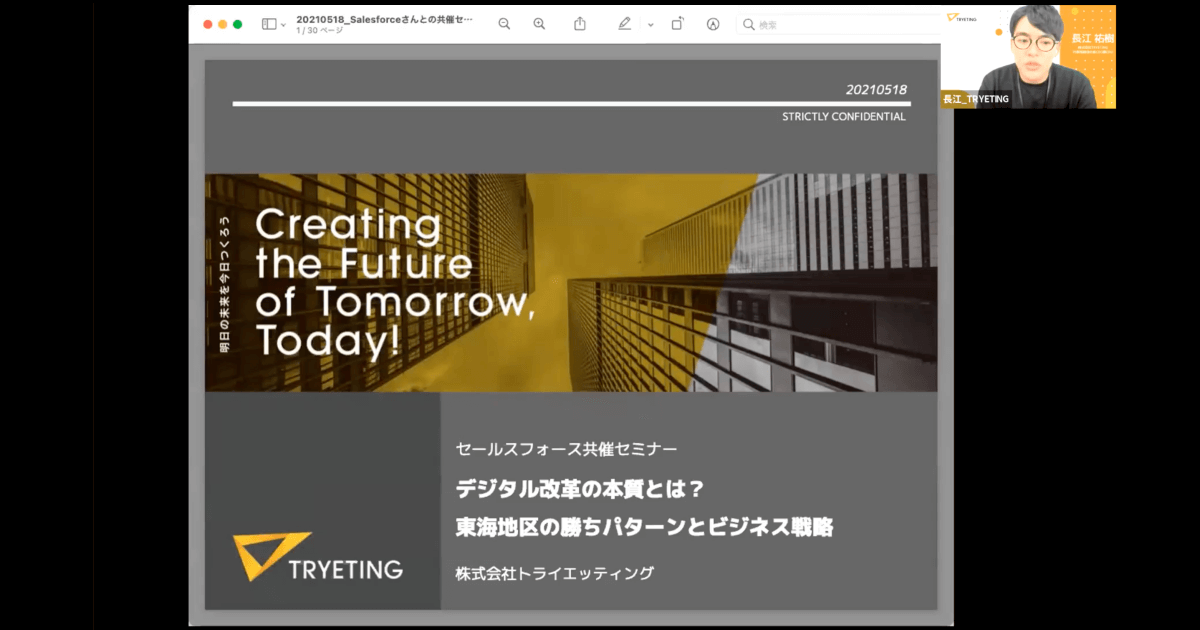The image size is (1200, 630).
Task: Expand the highlight color dropdown arrow
Action: (x=650, y=25)
